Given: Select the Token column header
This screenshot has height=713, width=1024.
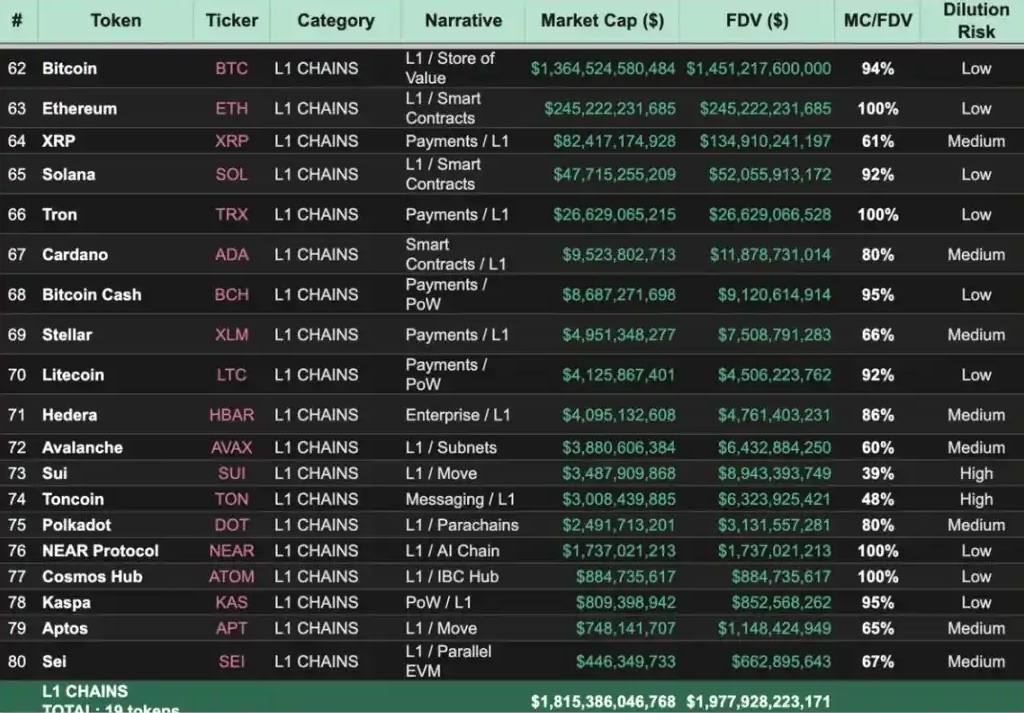Looking at the screenshot, I should pyautogui.click(x=116, y=21).
